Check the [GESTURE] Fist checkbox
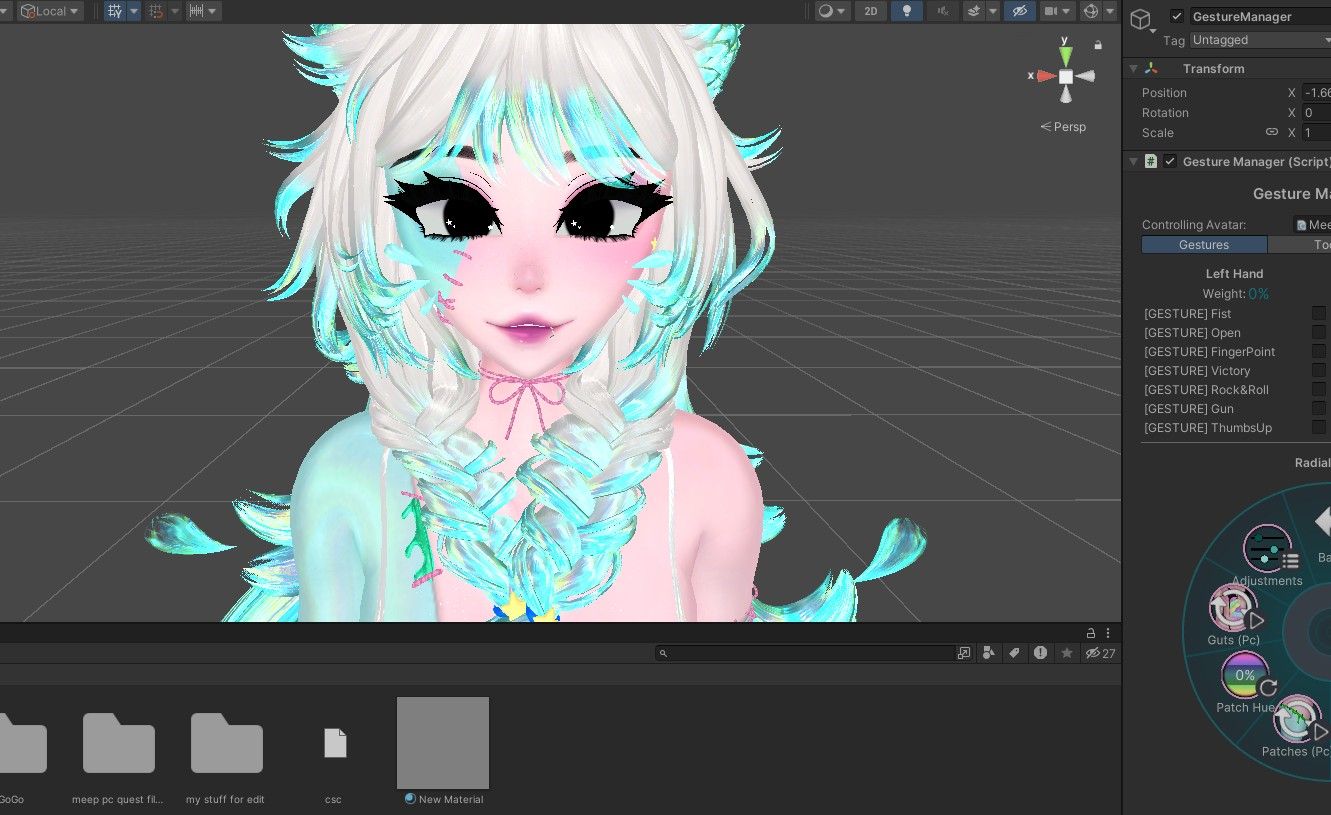1331x815 pixels. point(1319,313)
